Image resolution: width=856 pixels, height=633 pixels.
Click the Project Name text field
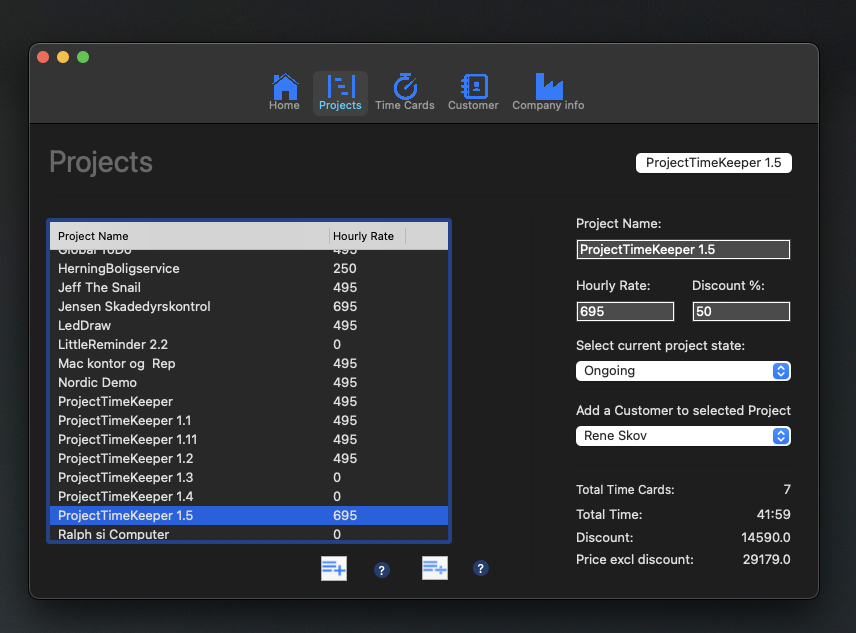(x=683, y=250)
